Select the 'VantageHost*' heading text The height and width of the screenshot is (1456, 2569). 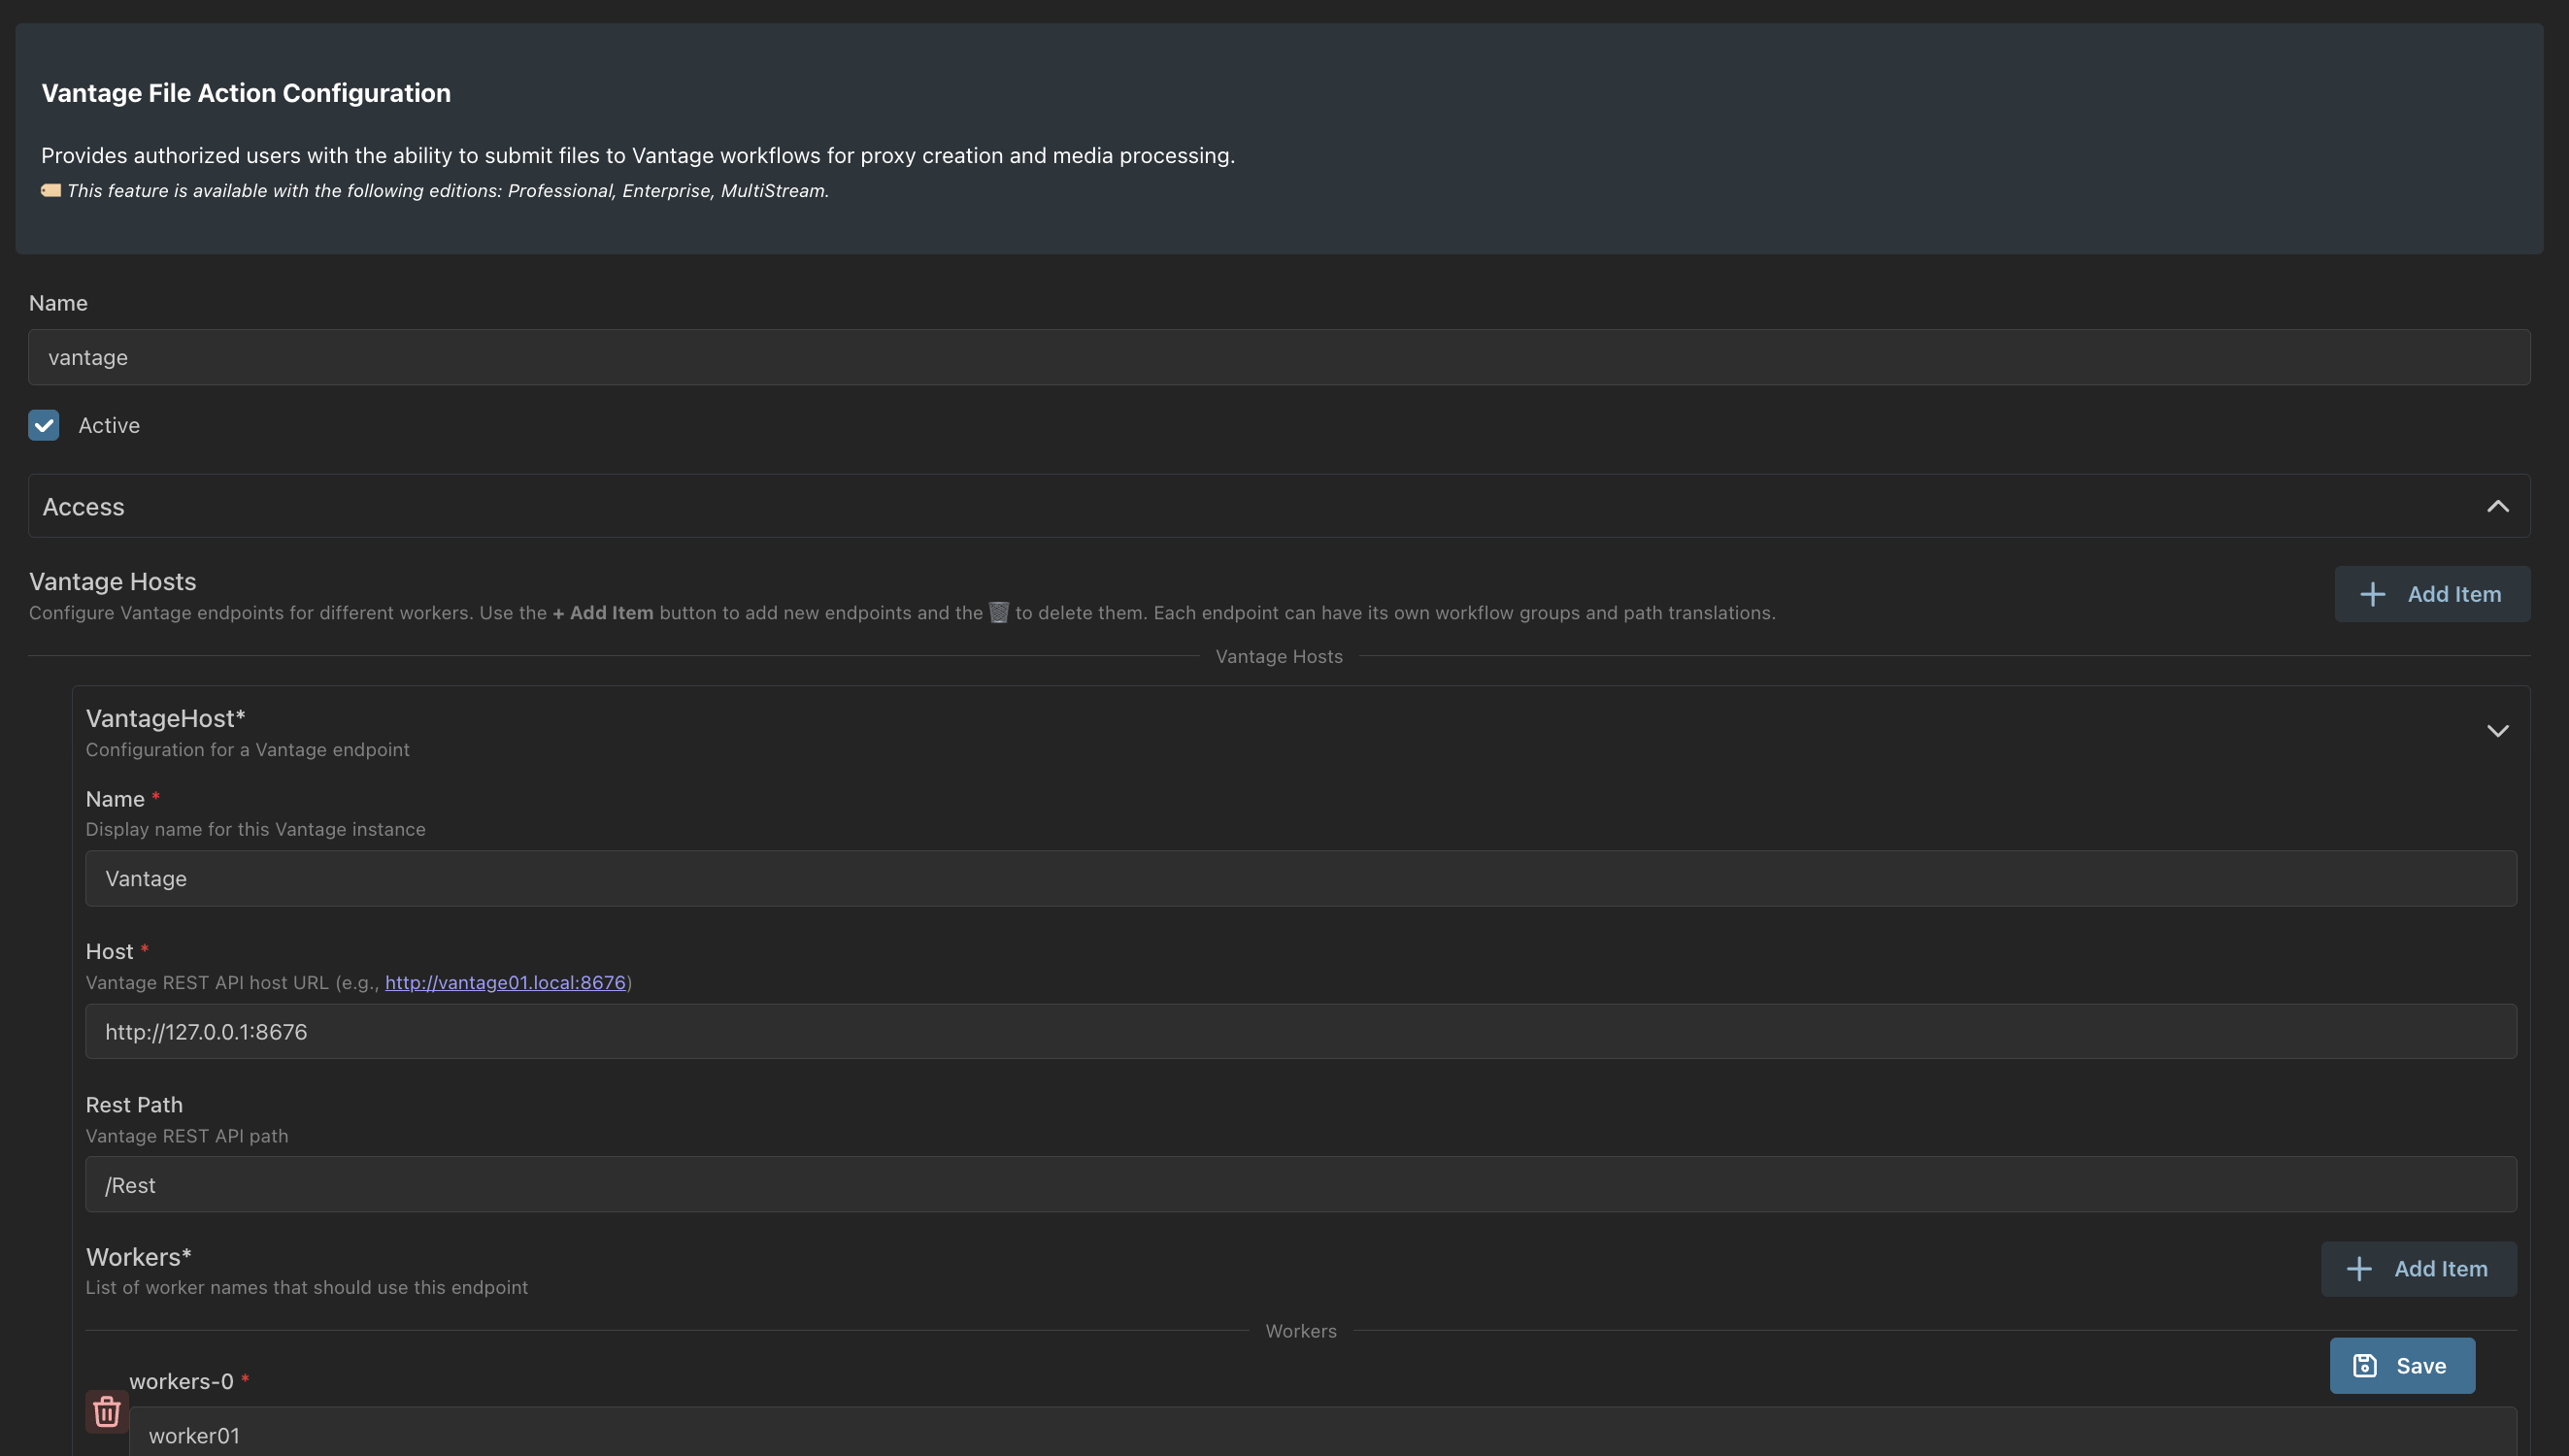tap(165, 719)
